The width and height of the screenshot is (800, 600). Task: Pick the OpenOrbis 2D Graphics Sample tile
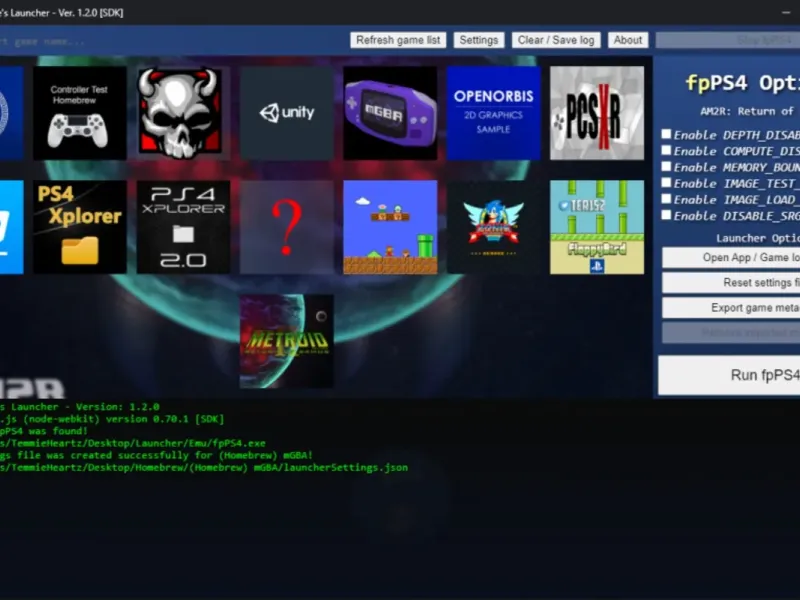pos(493,113)
